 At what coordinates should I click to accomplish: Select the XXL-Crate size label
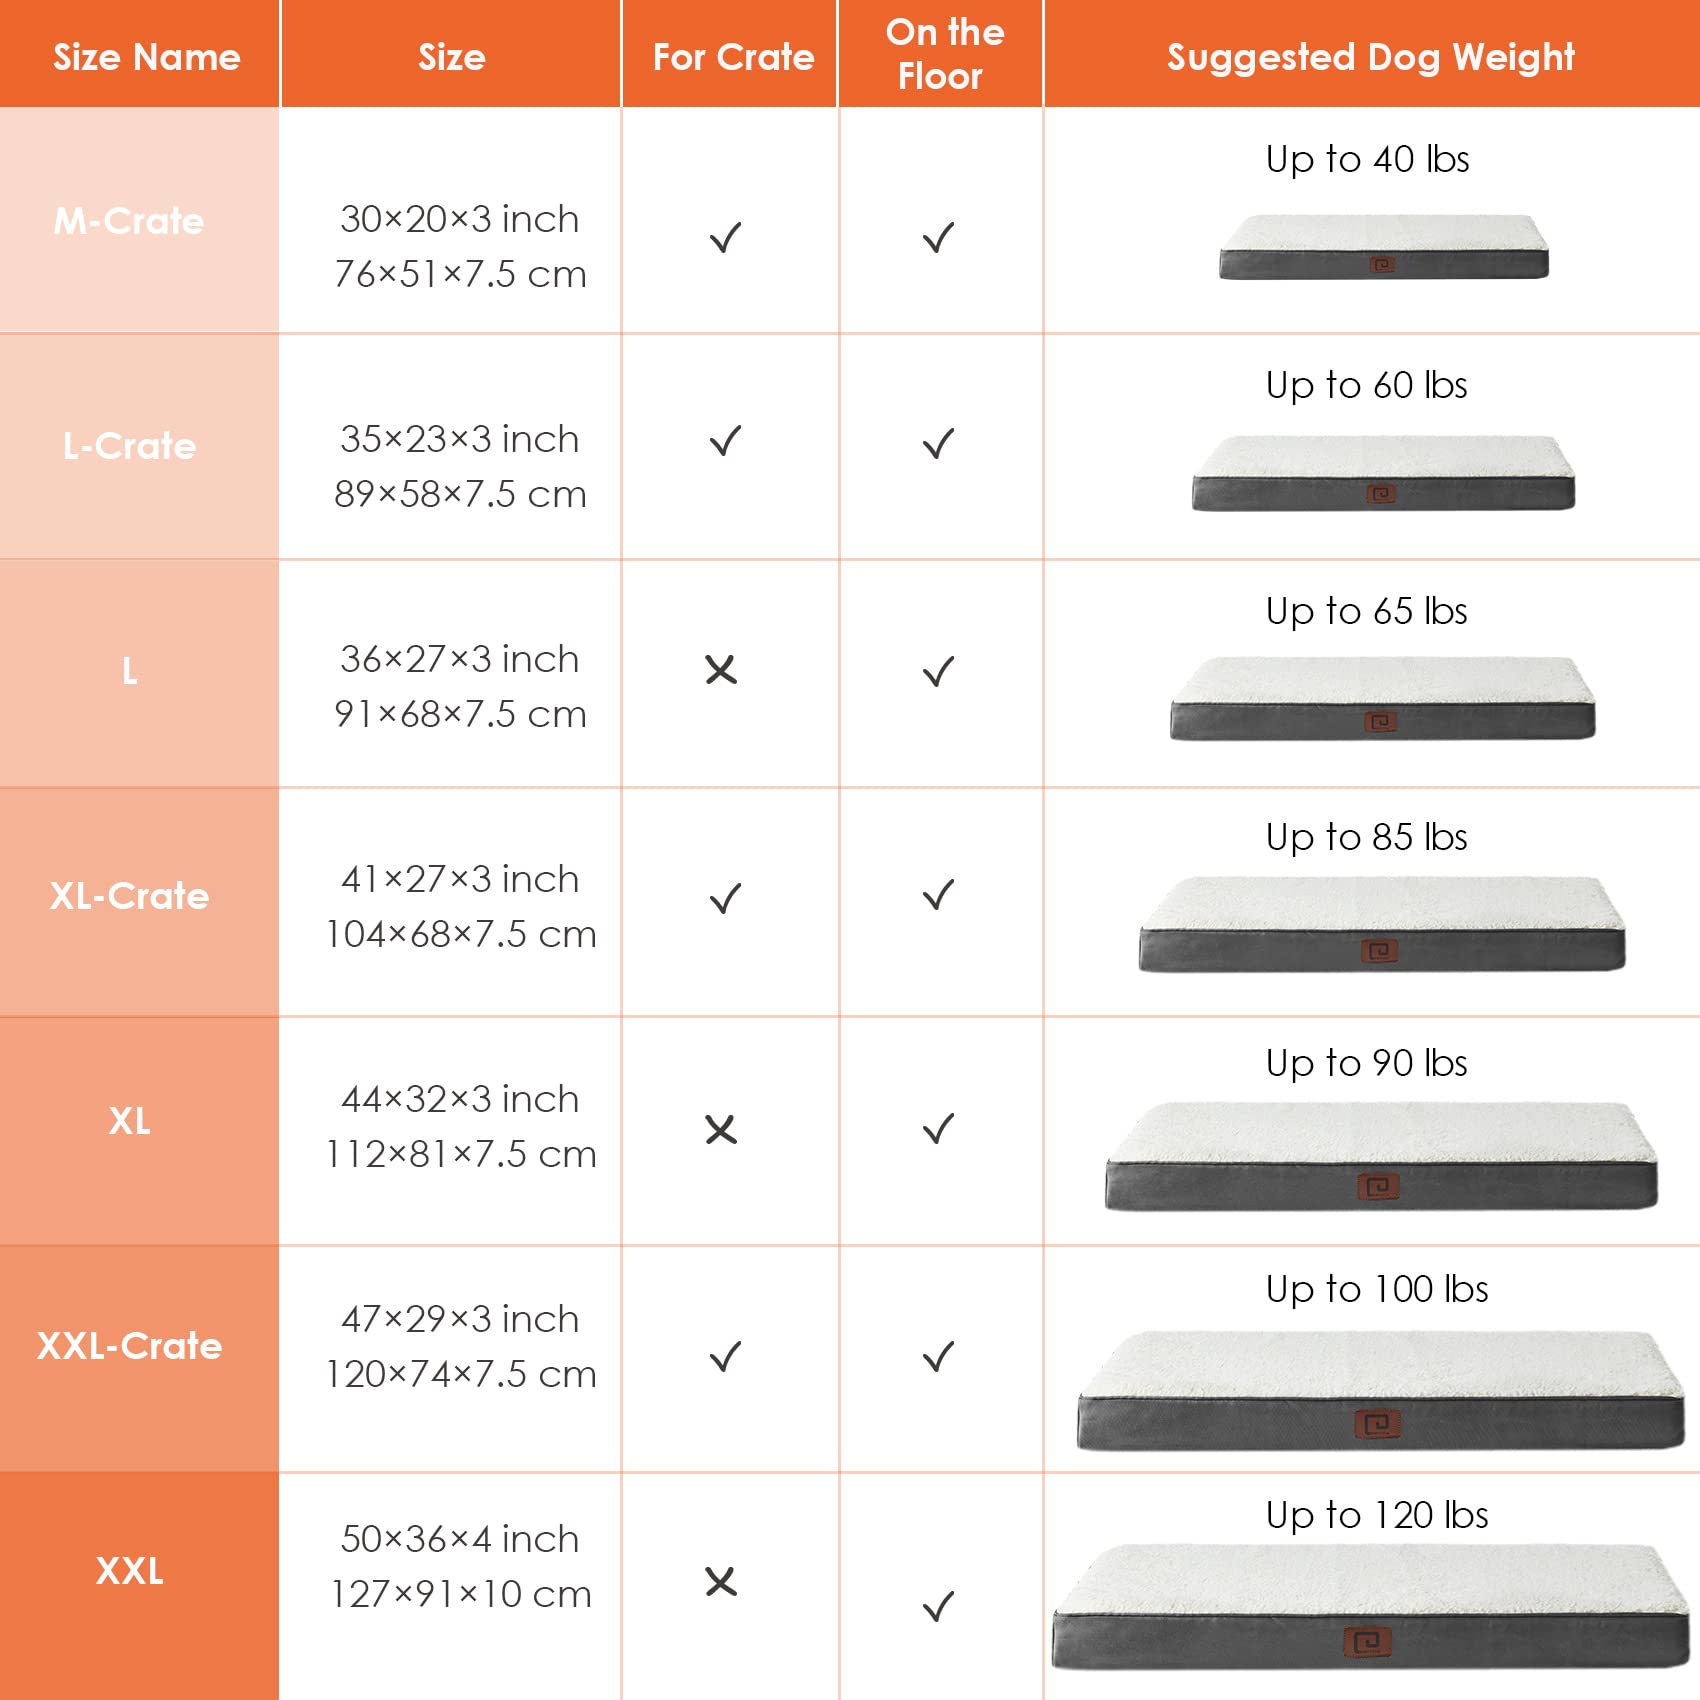tap(129, 1346)
